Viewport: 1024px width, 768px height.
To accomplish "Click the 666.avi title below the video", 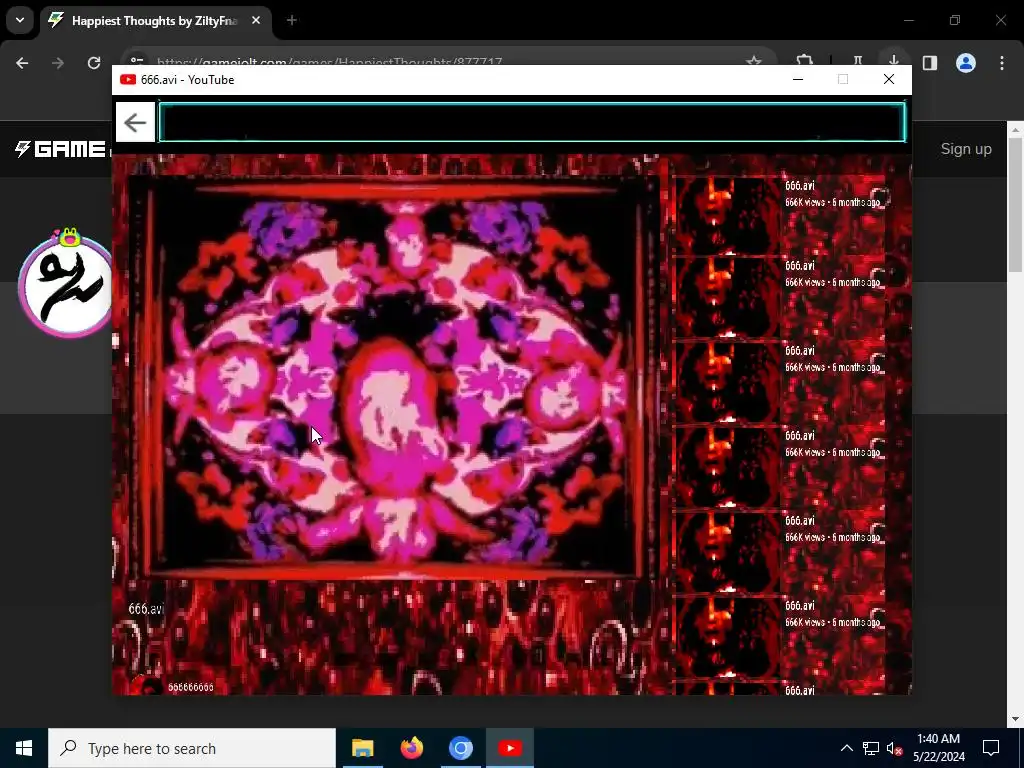I will 146,609.
